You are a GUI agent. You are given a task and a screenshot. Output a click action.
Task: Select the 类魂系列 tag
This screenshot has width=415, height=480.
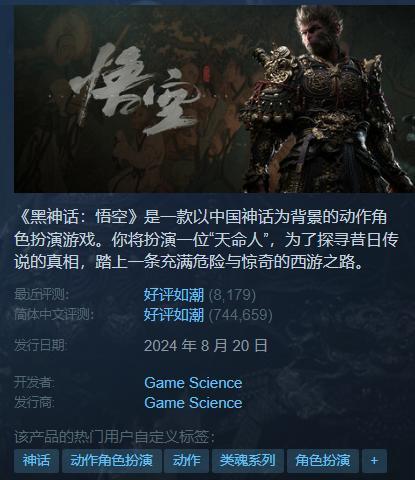point(248,461)
